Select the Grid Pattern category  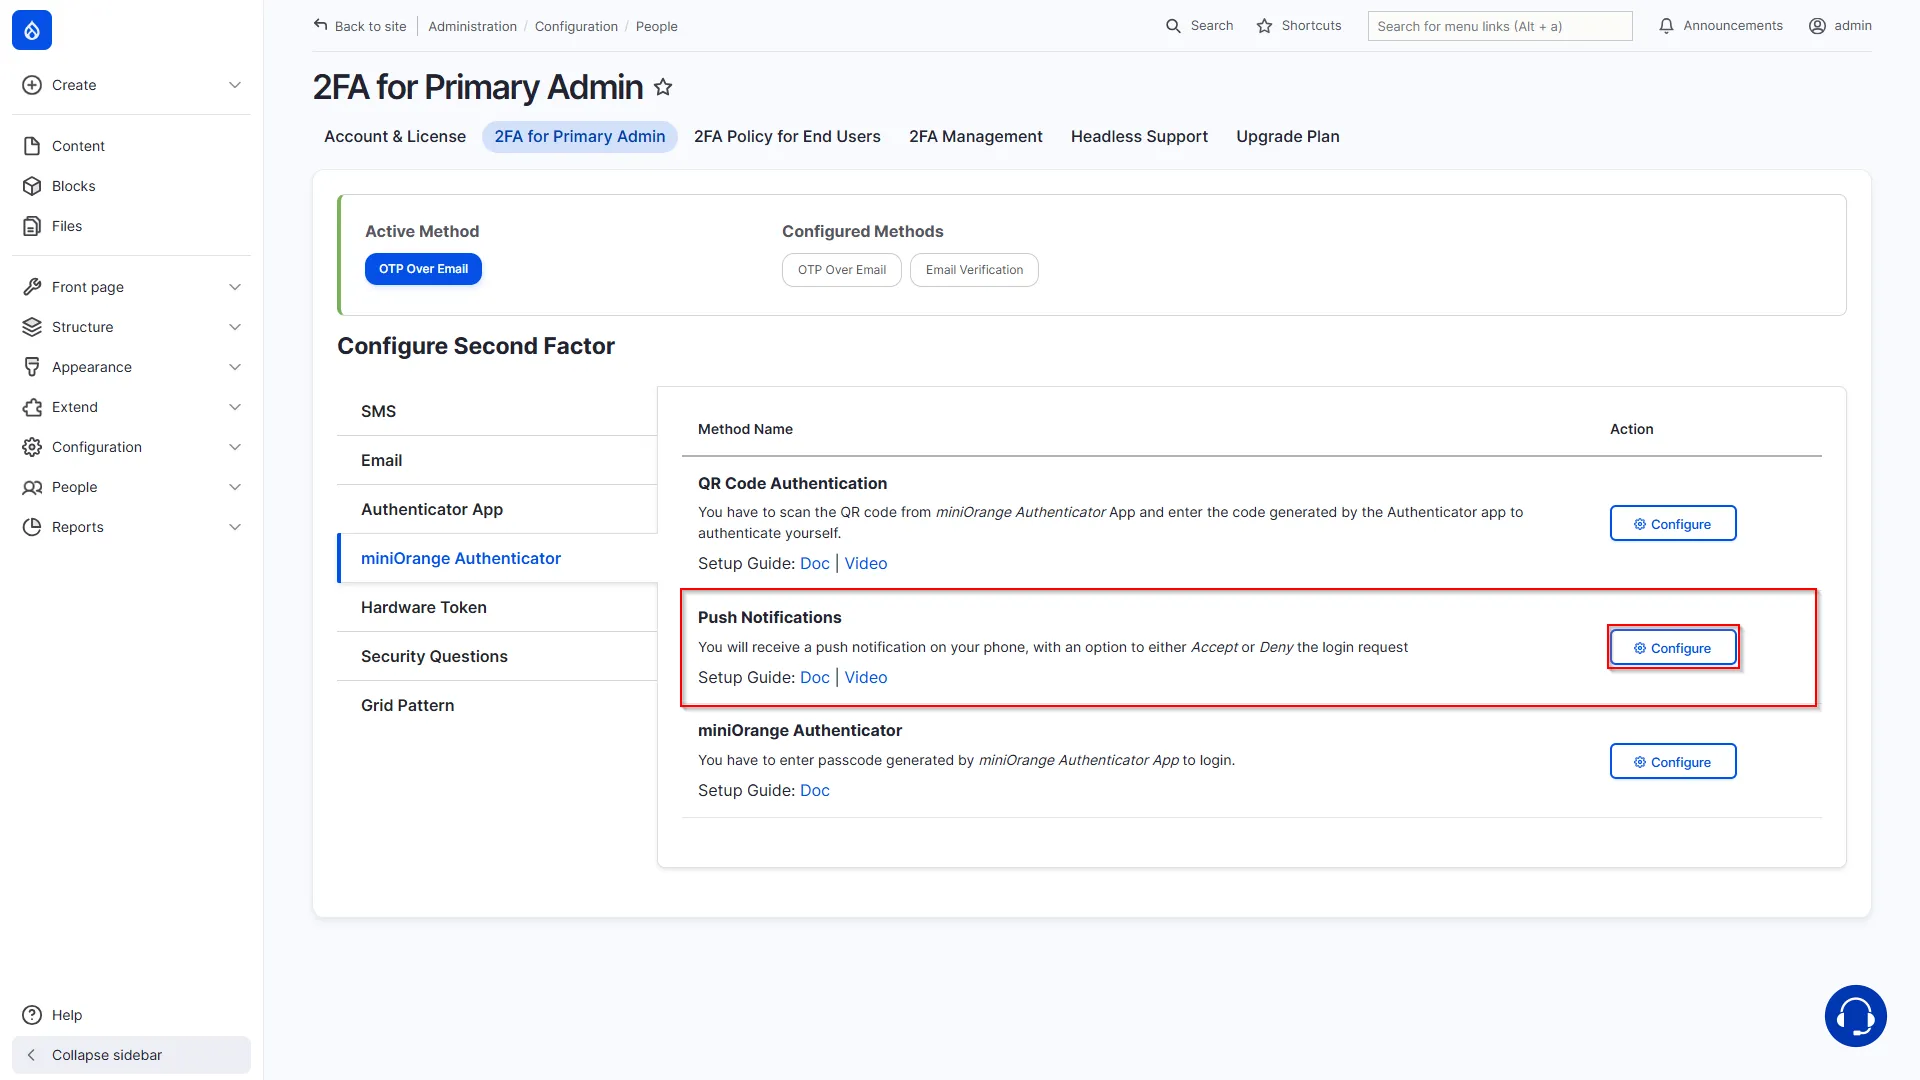(x=497, y=705)
